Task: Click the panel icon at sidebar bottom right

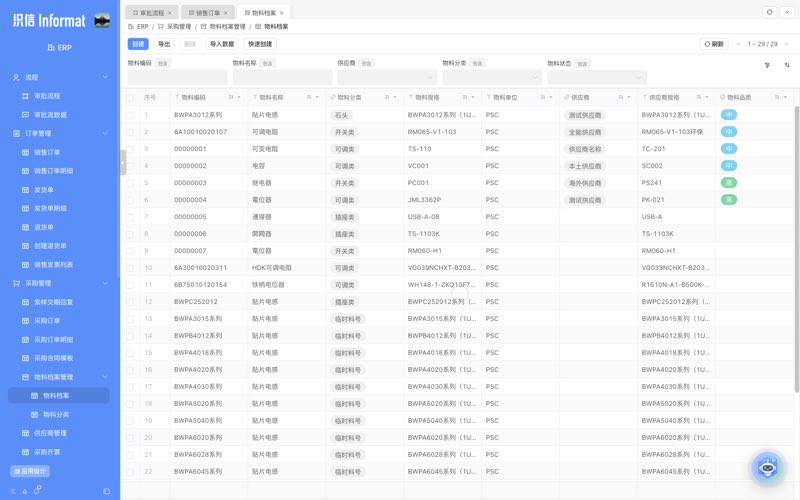Action: point(107,491)
